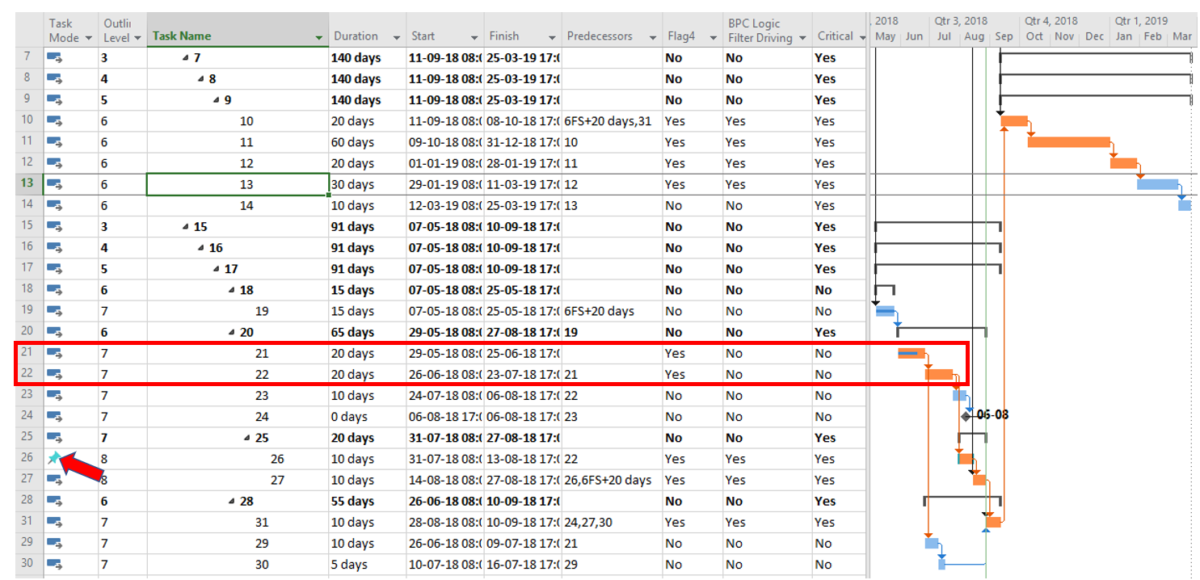Select row number 22
The height and width of the screenshot is (580, 1200).
(28, 373)
